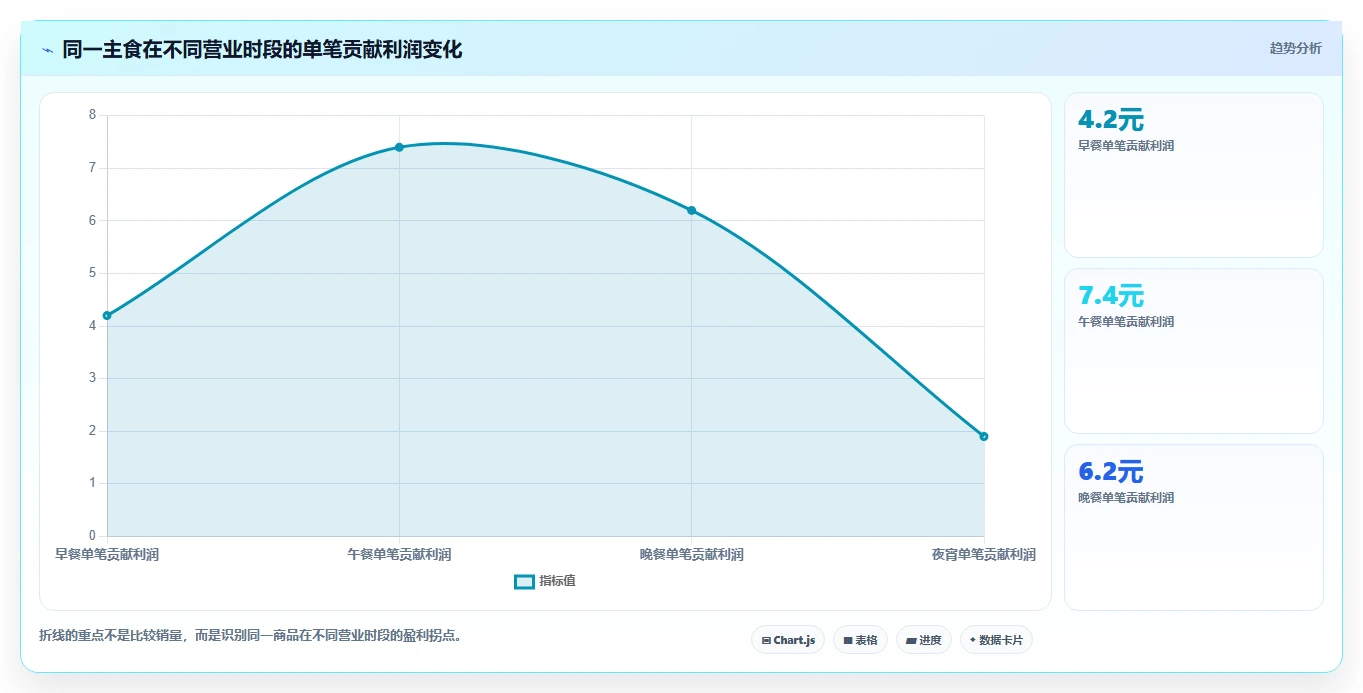Click the 早餐单笔贡献利润 x-axis label

click(x=107, y=554)
